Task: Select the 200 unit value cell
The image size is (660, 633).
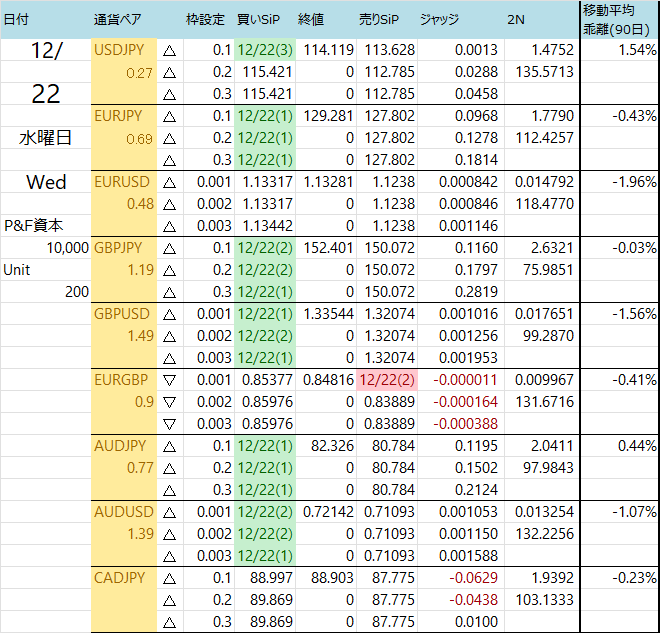Action: pos(77,292)
